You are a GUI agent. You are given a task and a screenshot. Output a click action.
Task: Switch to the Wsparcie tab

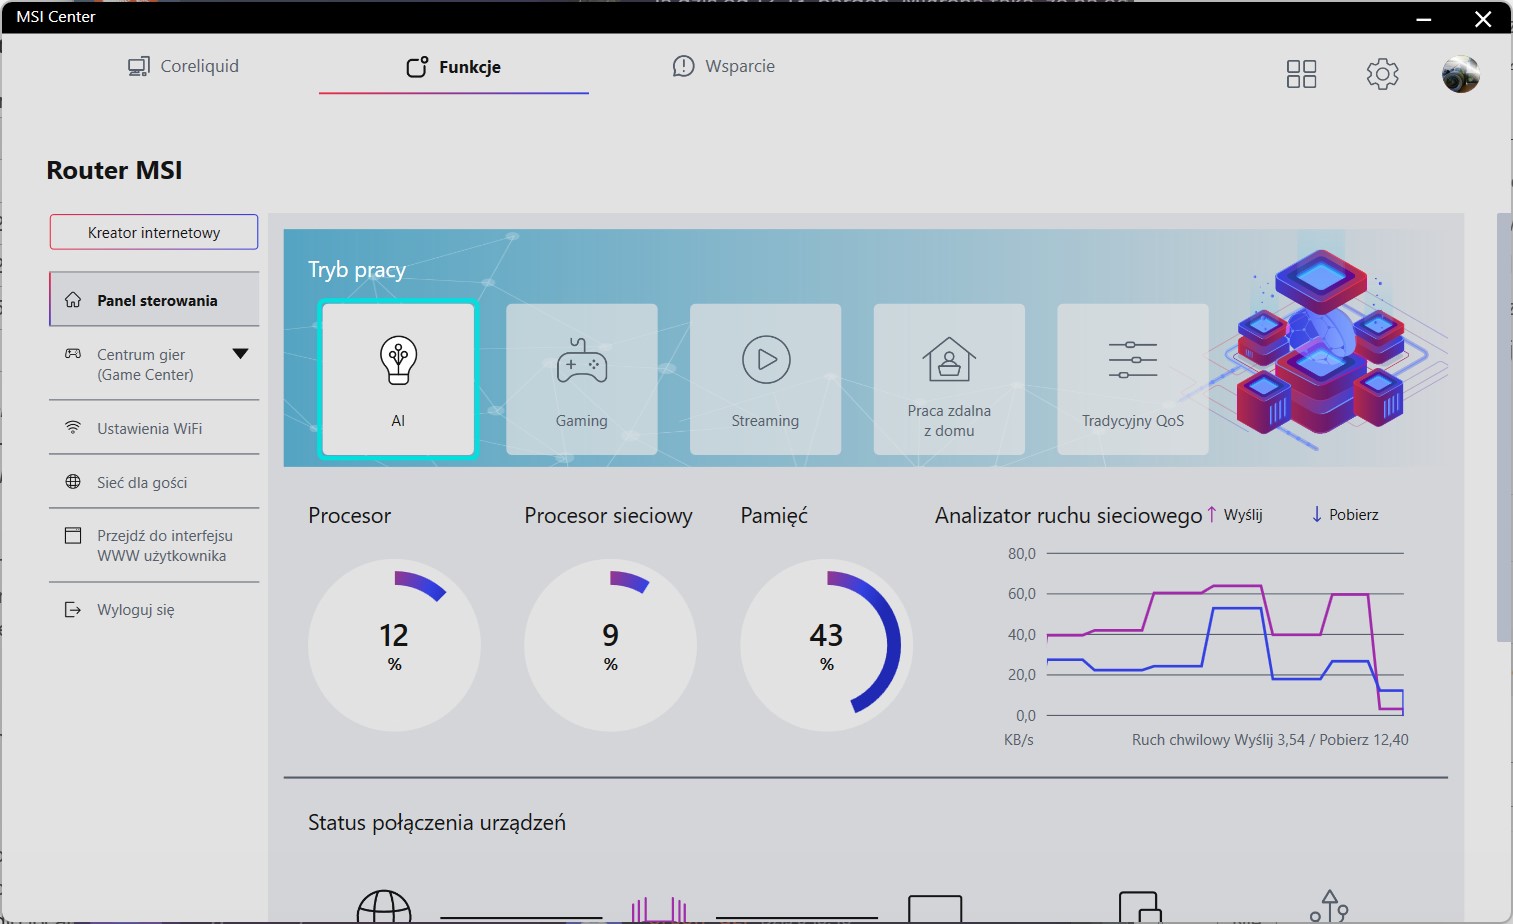tap(724, 66)
